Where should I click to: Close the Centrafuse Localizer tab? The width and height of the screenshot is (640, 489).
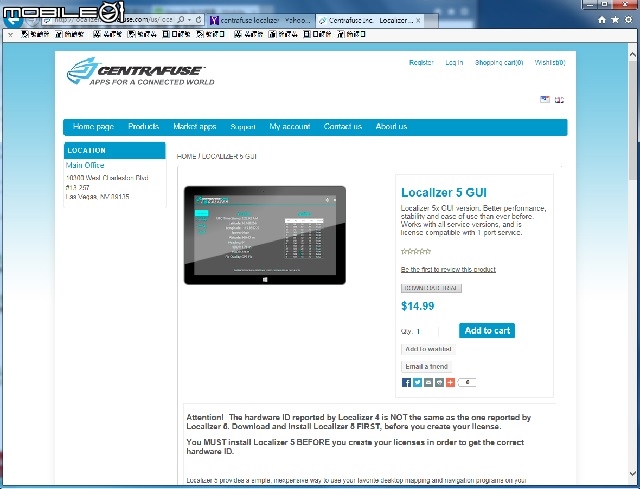click(418, 20)
